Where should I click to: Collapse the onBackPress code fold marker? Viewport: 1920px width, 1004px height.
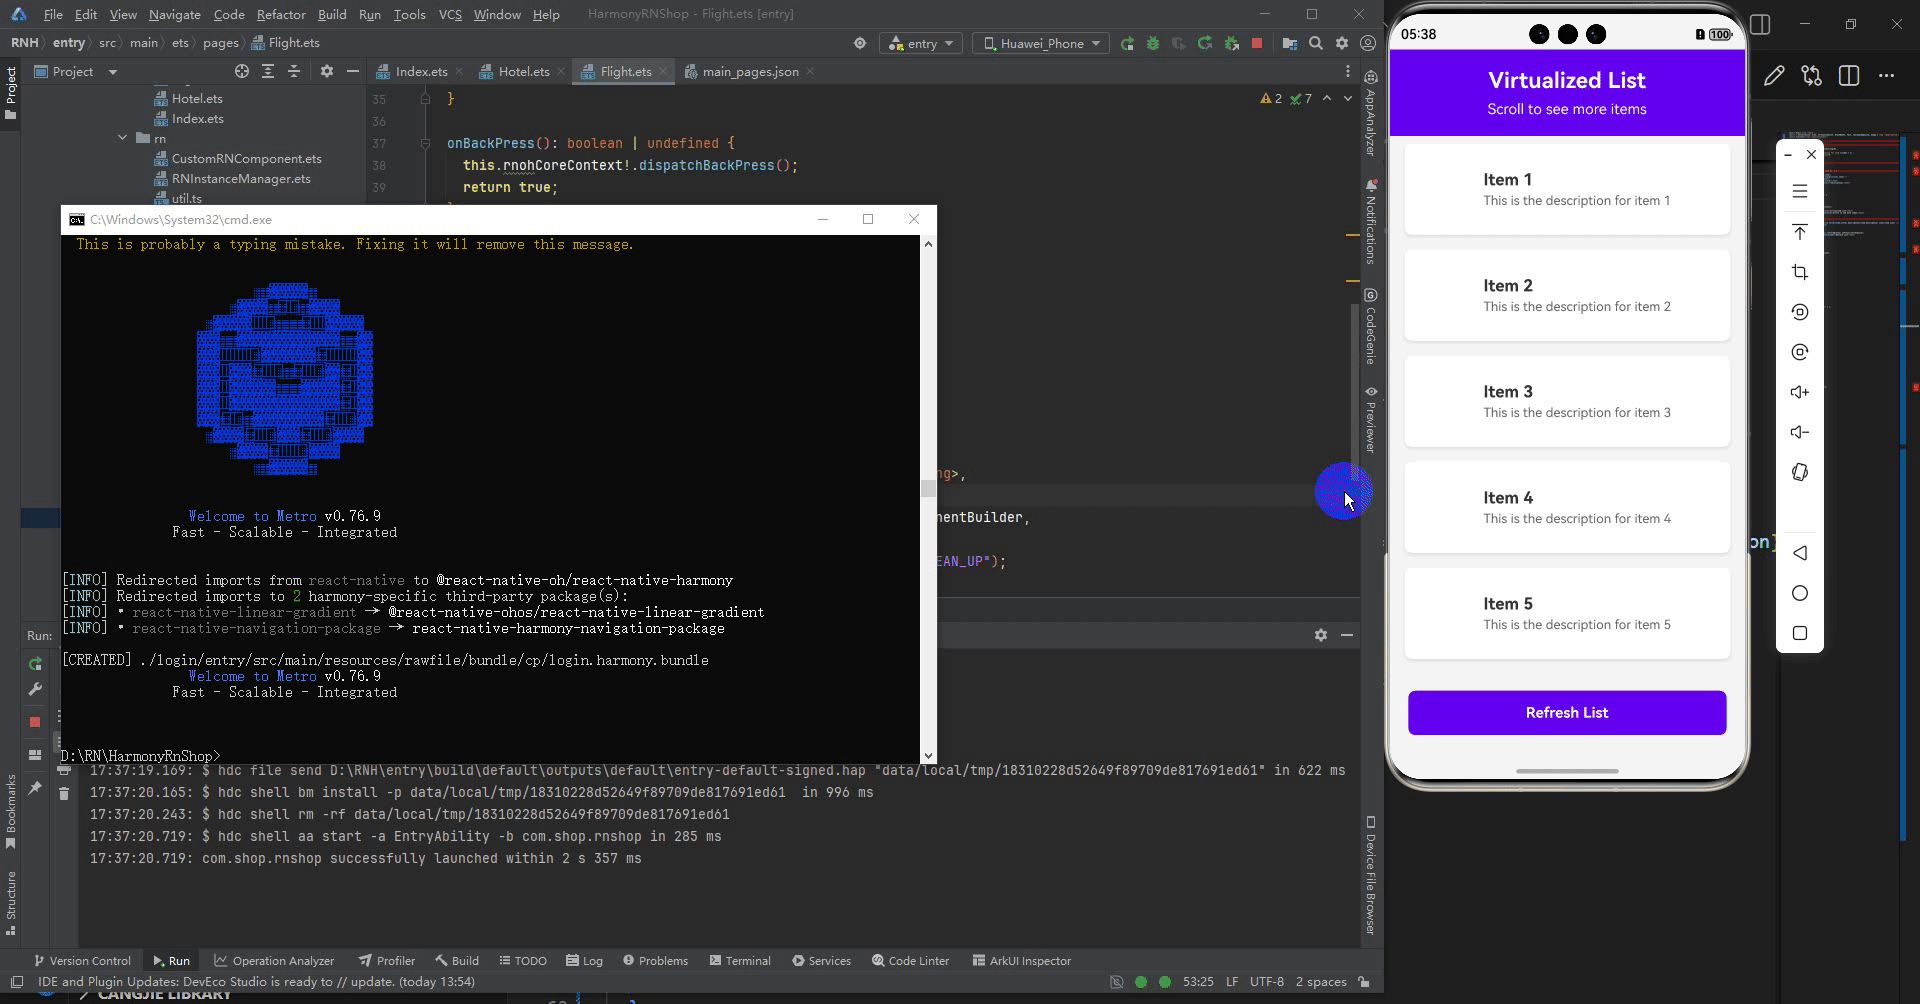[425, 143]
